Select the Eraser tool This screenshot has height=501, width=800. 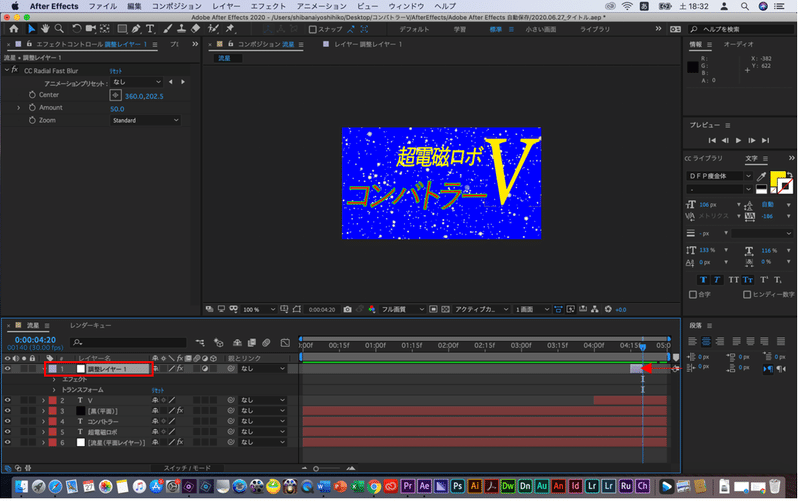(x=195, y=29)
